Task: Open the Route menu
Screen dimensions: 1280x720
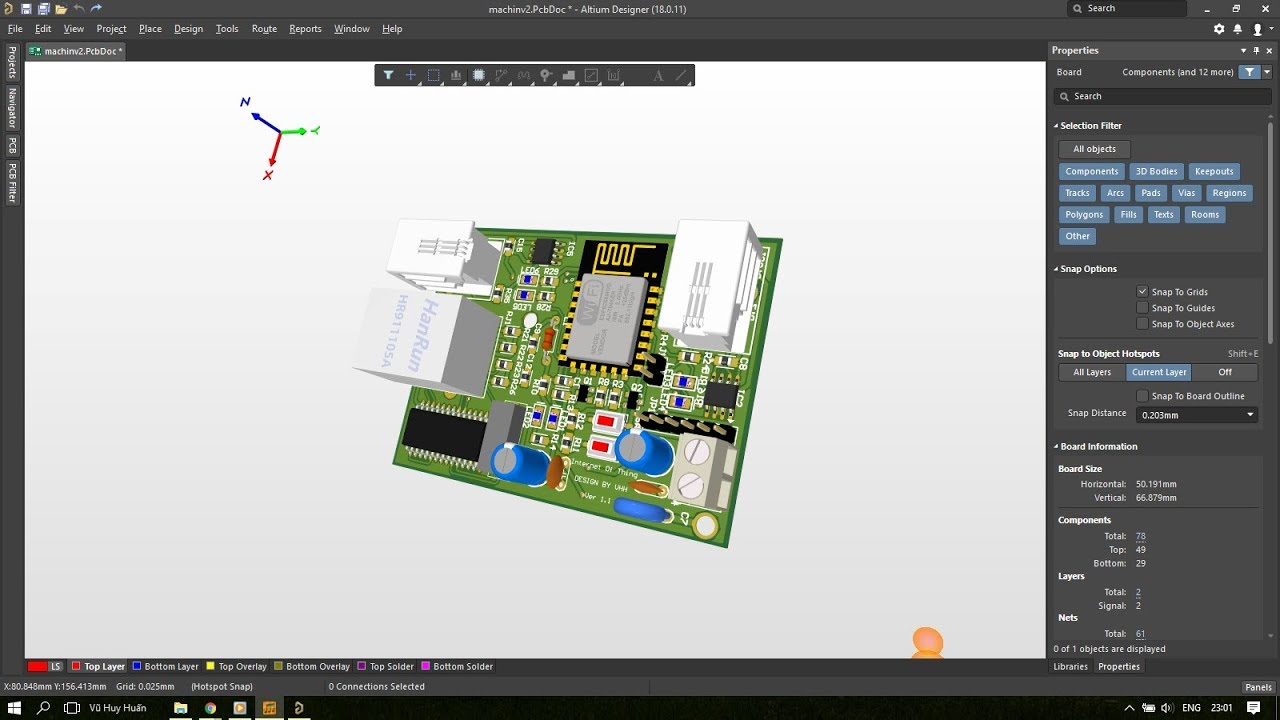Action: (264, 29)
